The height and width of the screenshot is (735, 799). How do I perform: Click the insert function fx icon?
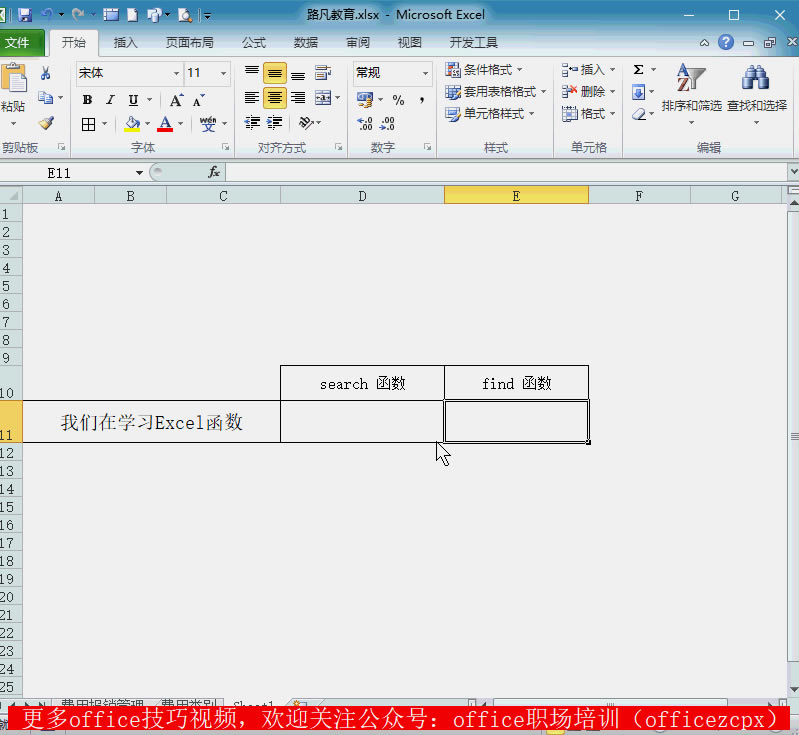tap(213, 172)
